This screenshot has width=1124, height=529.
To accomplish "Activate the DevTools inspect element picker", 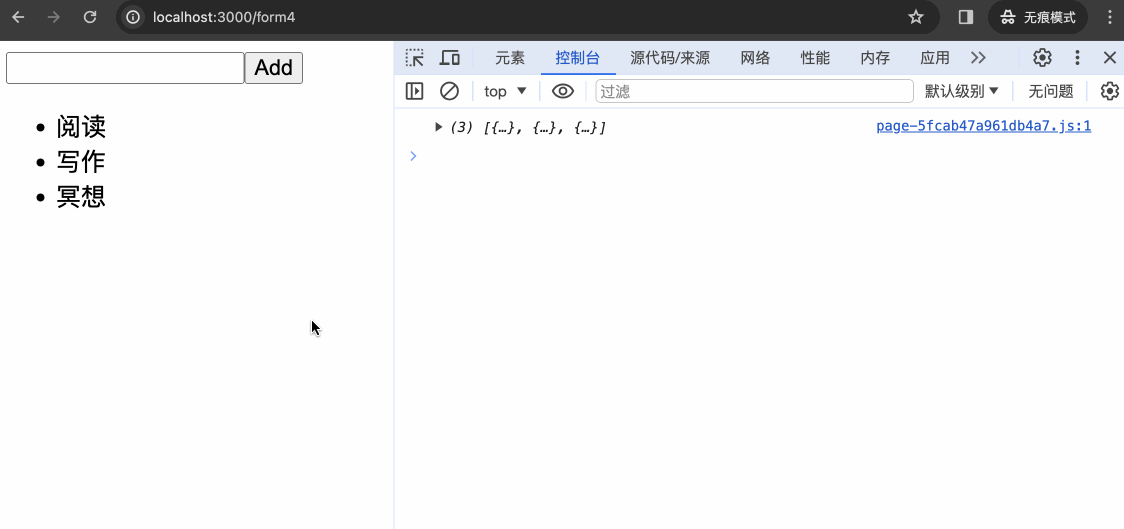I will [414, 58].
